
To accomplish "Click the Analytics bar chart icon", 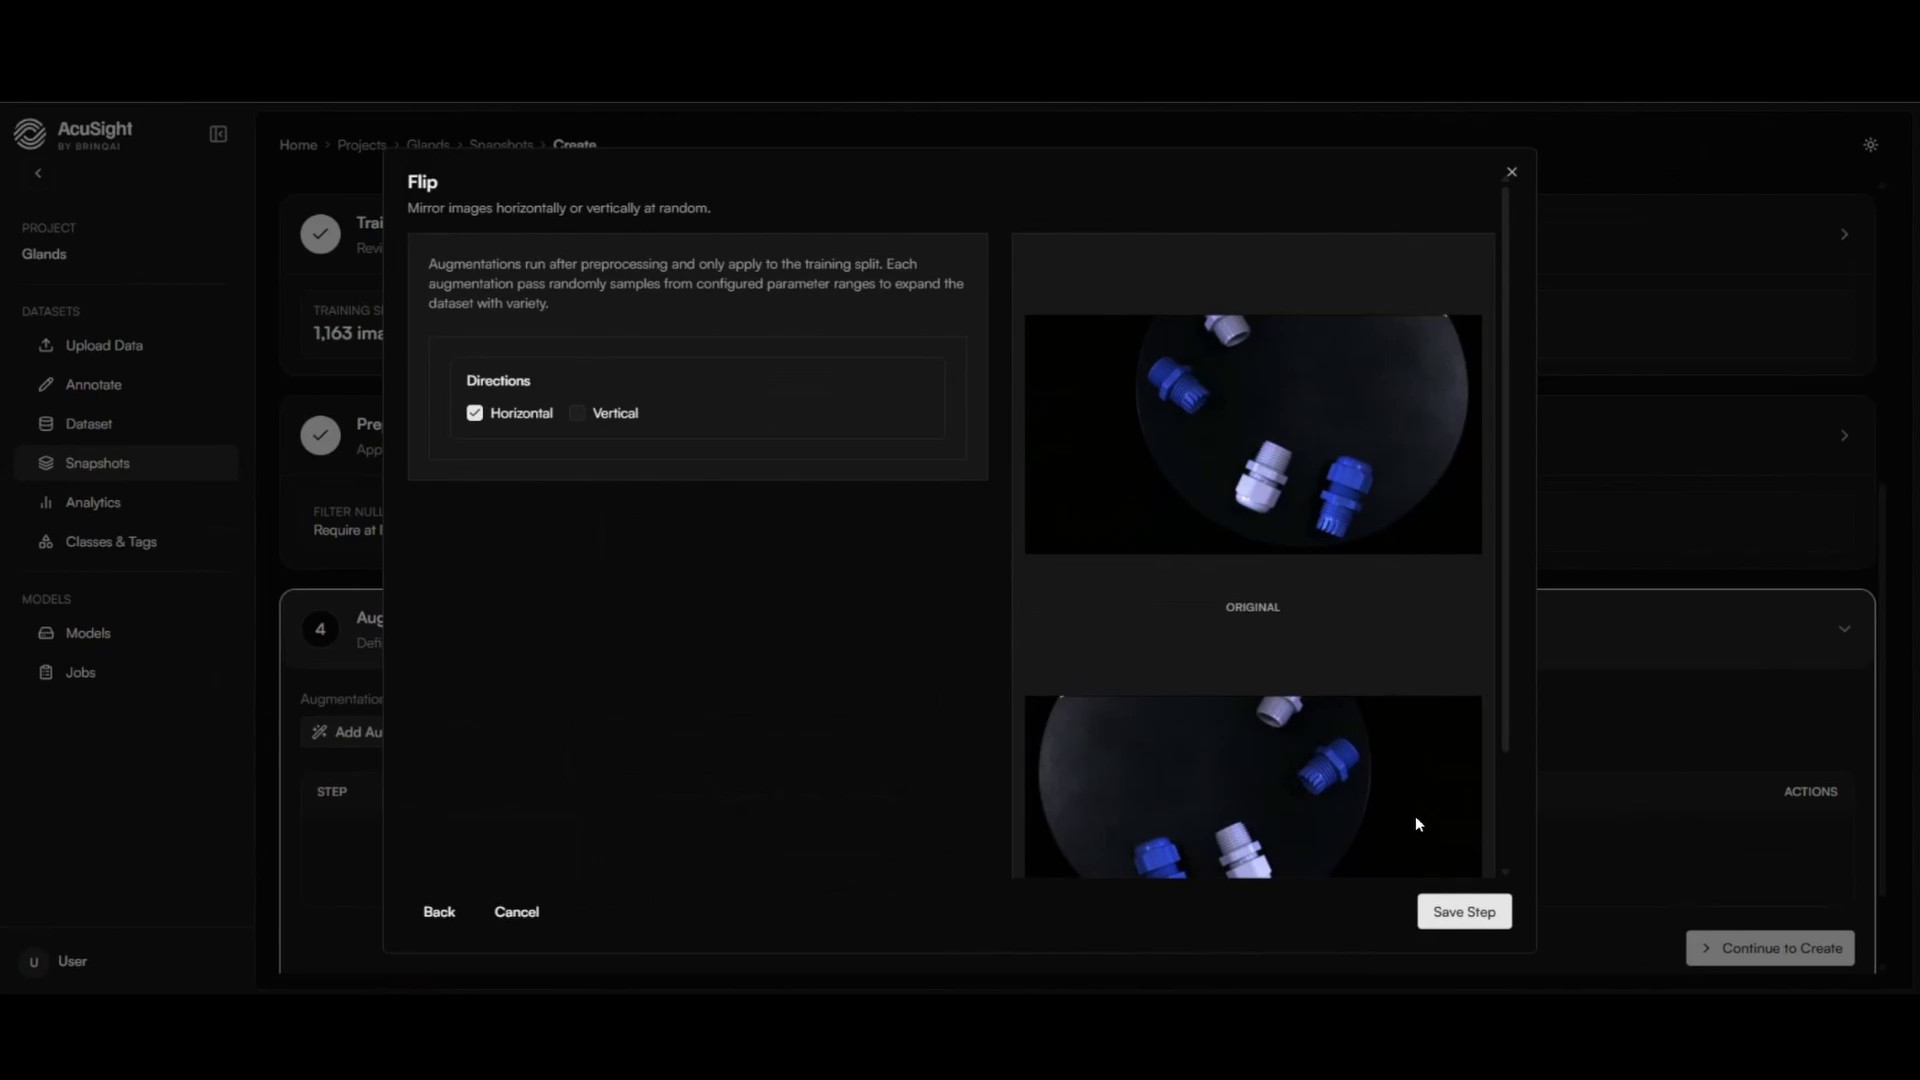I will point(46,502).
